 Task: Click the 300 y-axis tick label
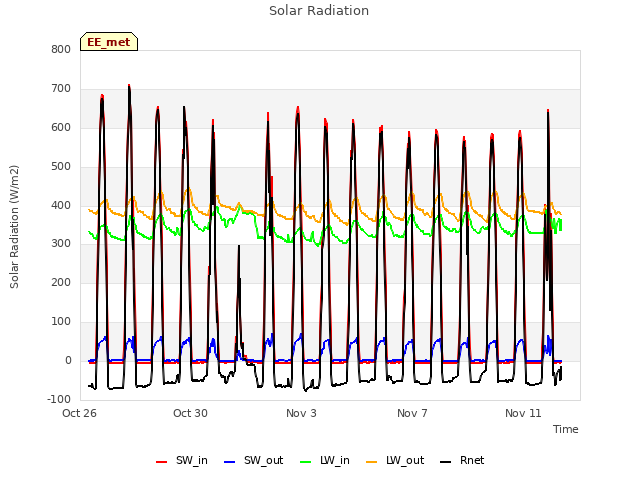point(61,244)
